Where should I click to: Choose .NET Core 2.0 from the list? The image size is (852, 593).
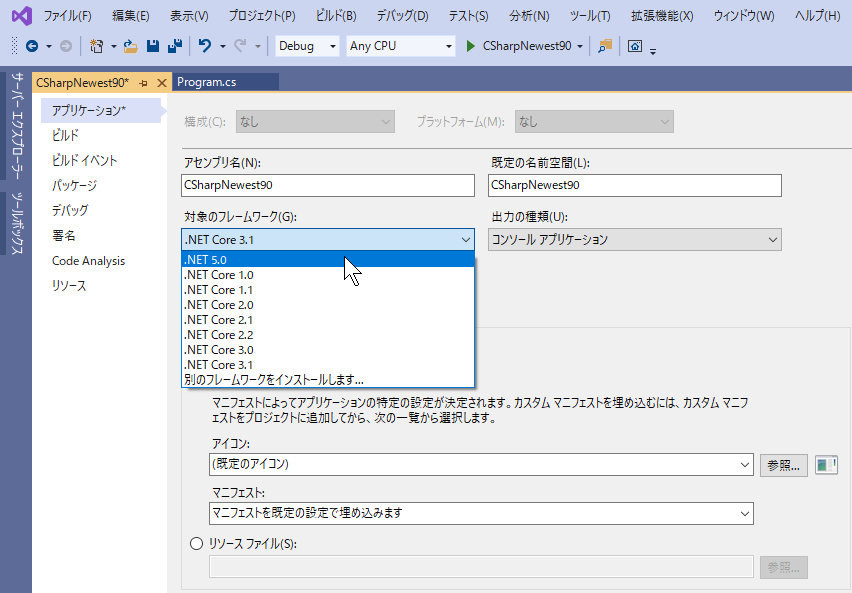328,305
